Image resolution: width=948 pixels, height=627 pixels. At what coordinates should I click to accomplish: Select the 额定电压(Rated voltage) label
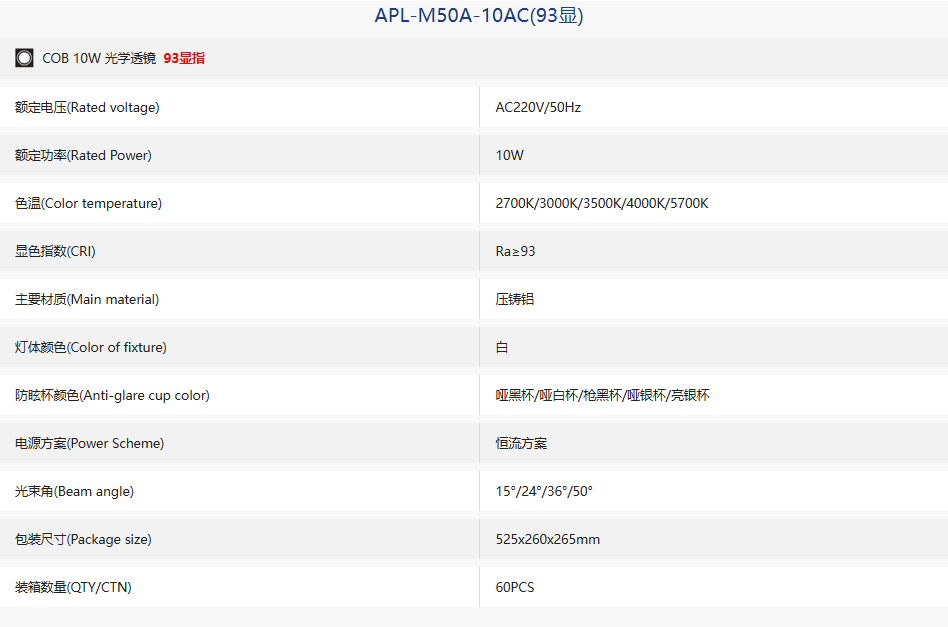[x=87, y=107]
